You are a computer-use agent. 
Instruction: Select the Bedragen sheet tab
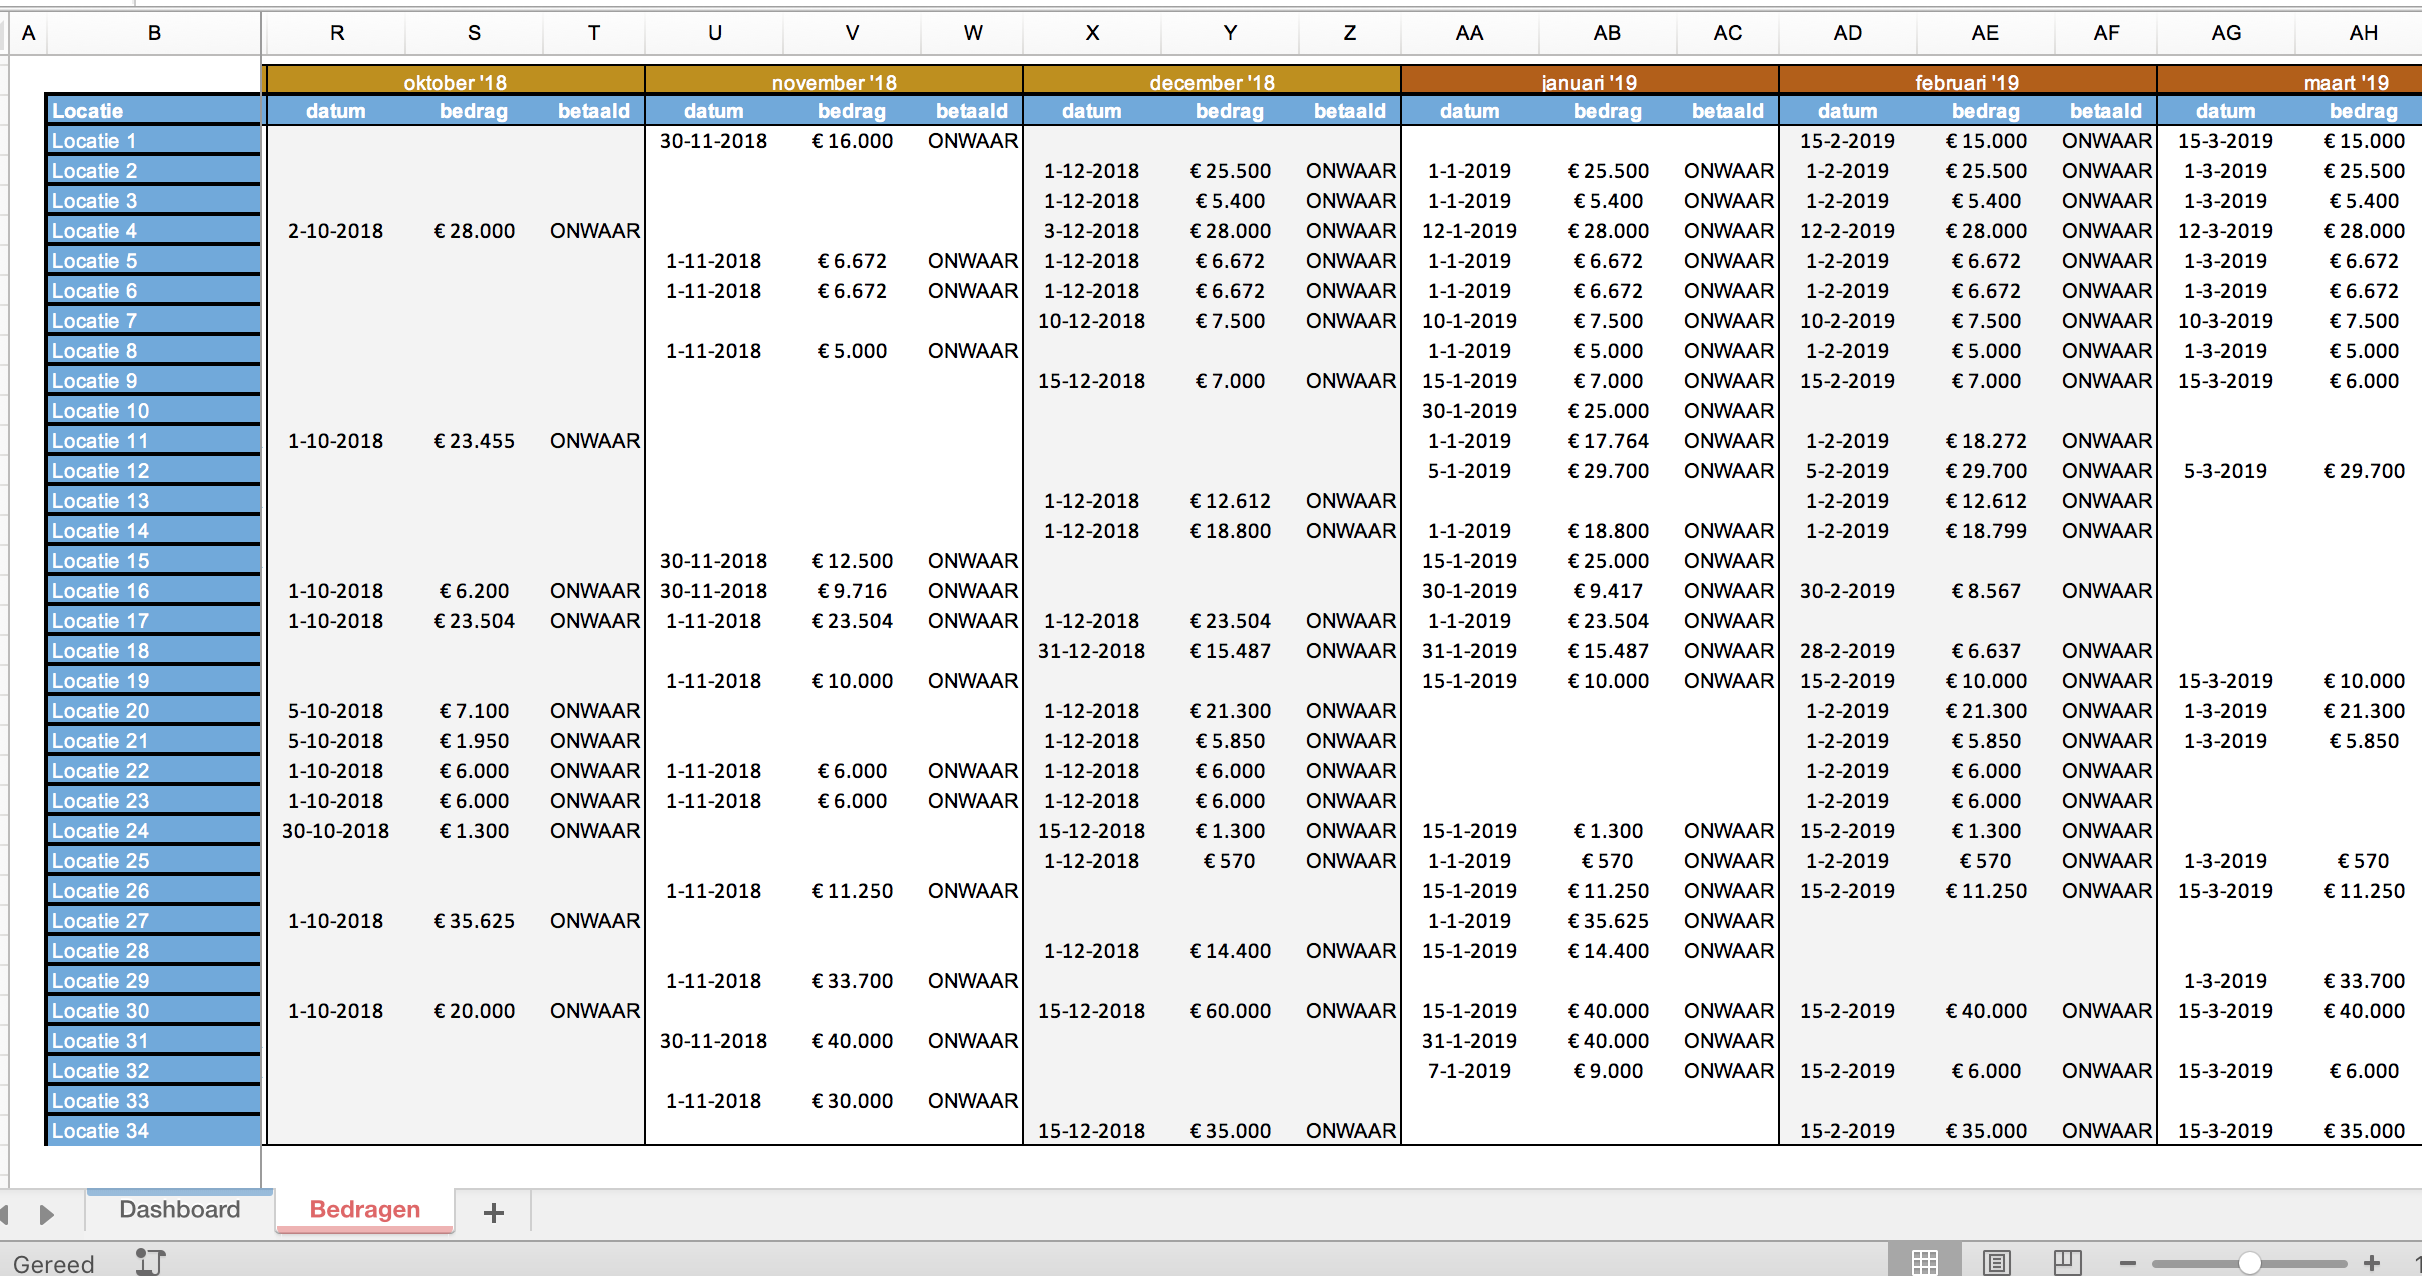[364, 1210]
